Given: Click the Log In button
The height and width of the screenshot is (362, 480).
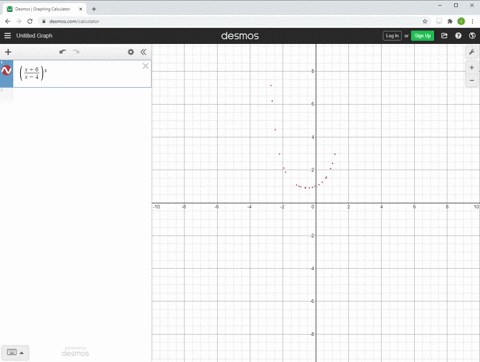Looking at the screenshot, I should pyautogui.click(x=392, y=36).
